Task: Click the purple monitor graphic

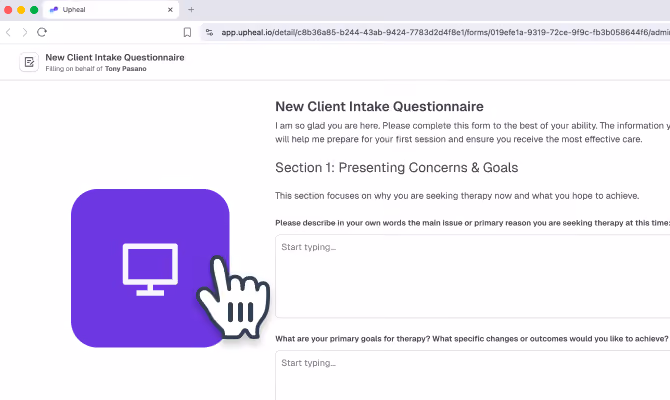Action: (150, 268)
